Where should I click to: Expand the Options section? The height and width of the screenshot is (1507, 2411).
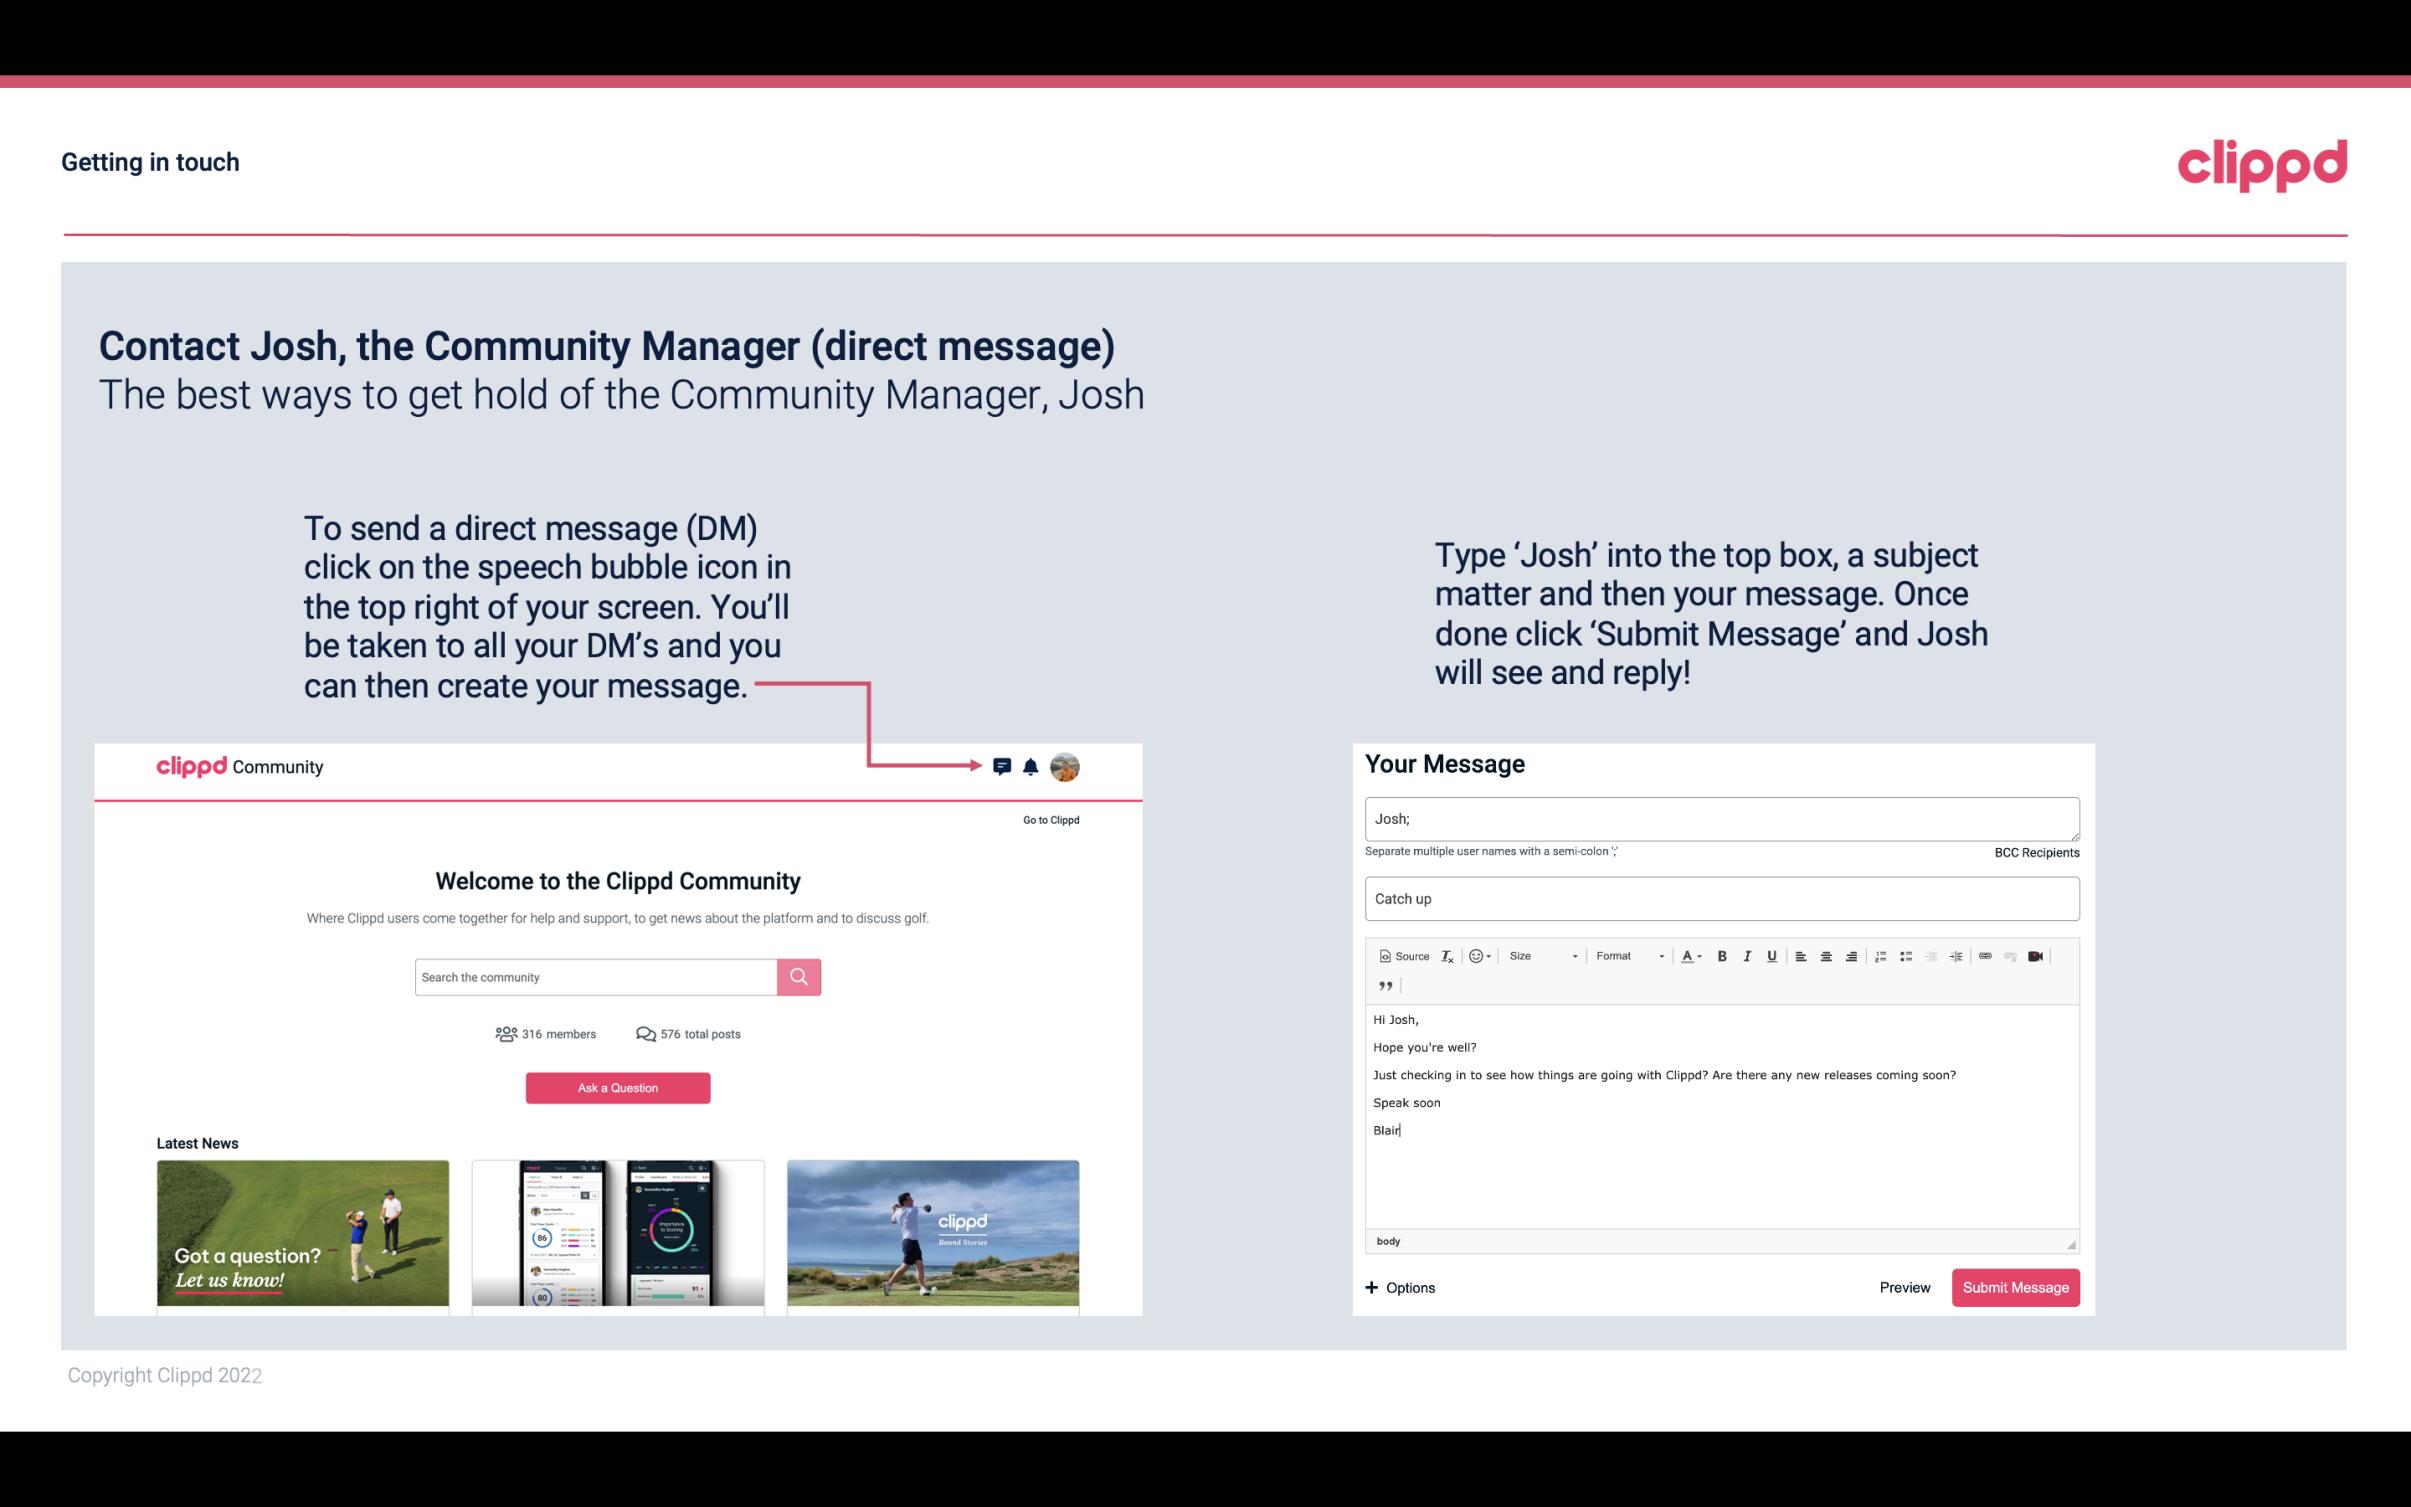coord(1401,1287)
